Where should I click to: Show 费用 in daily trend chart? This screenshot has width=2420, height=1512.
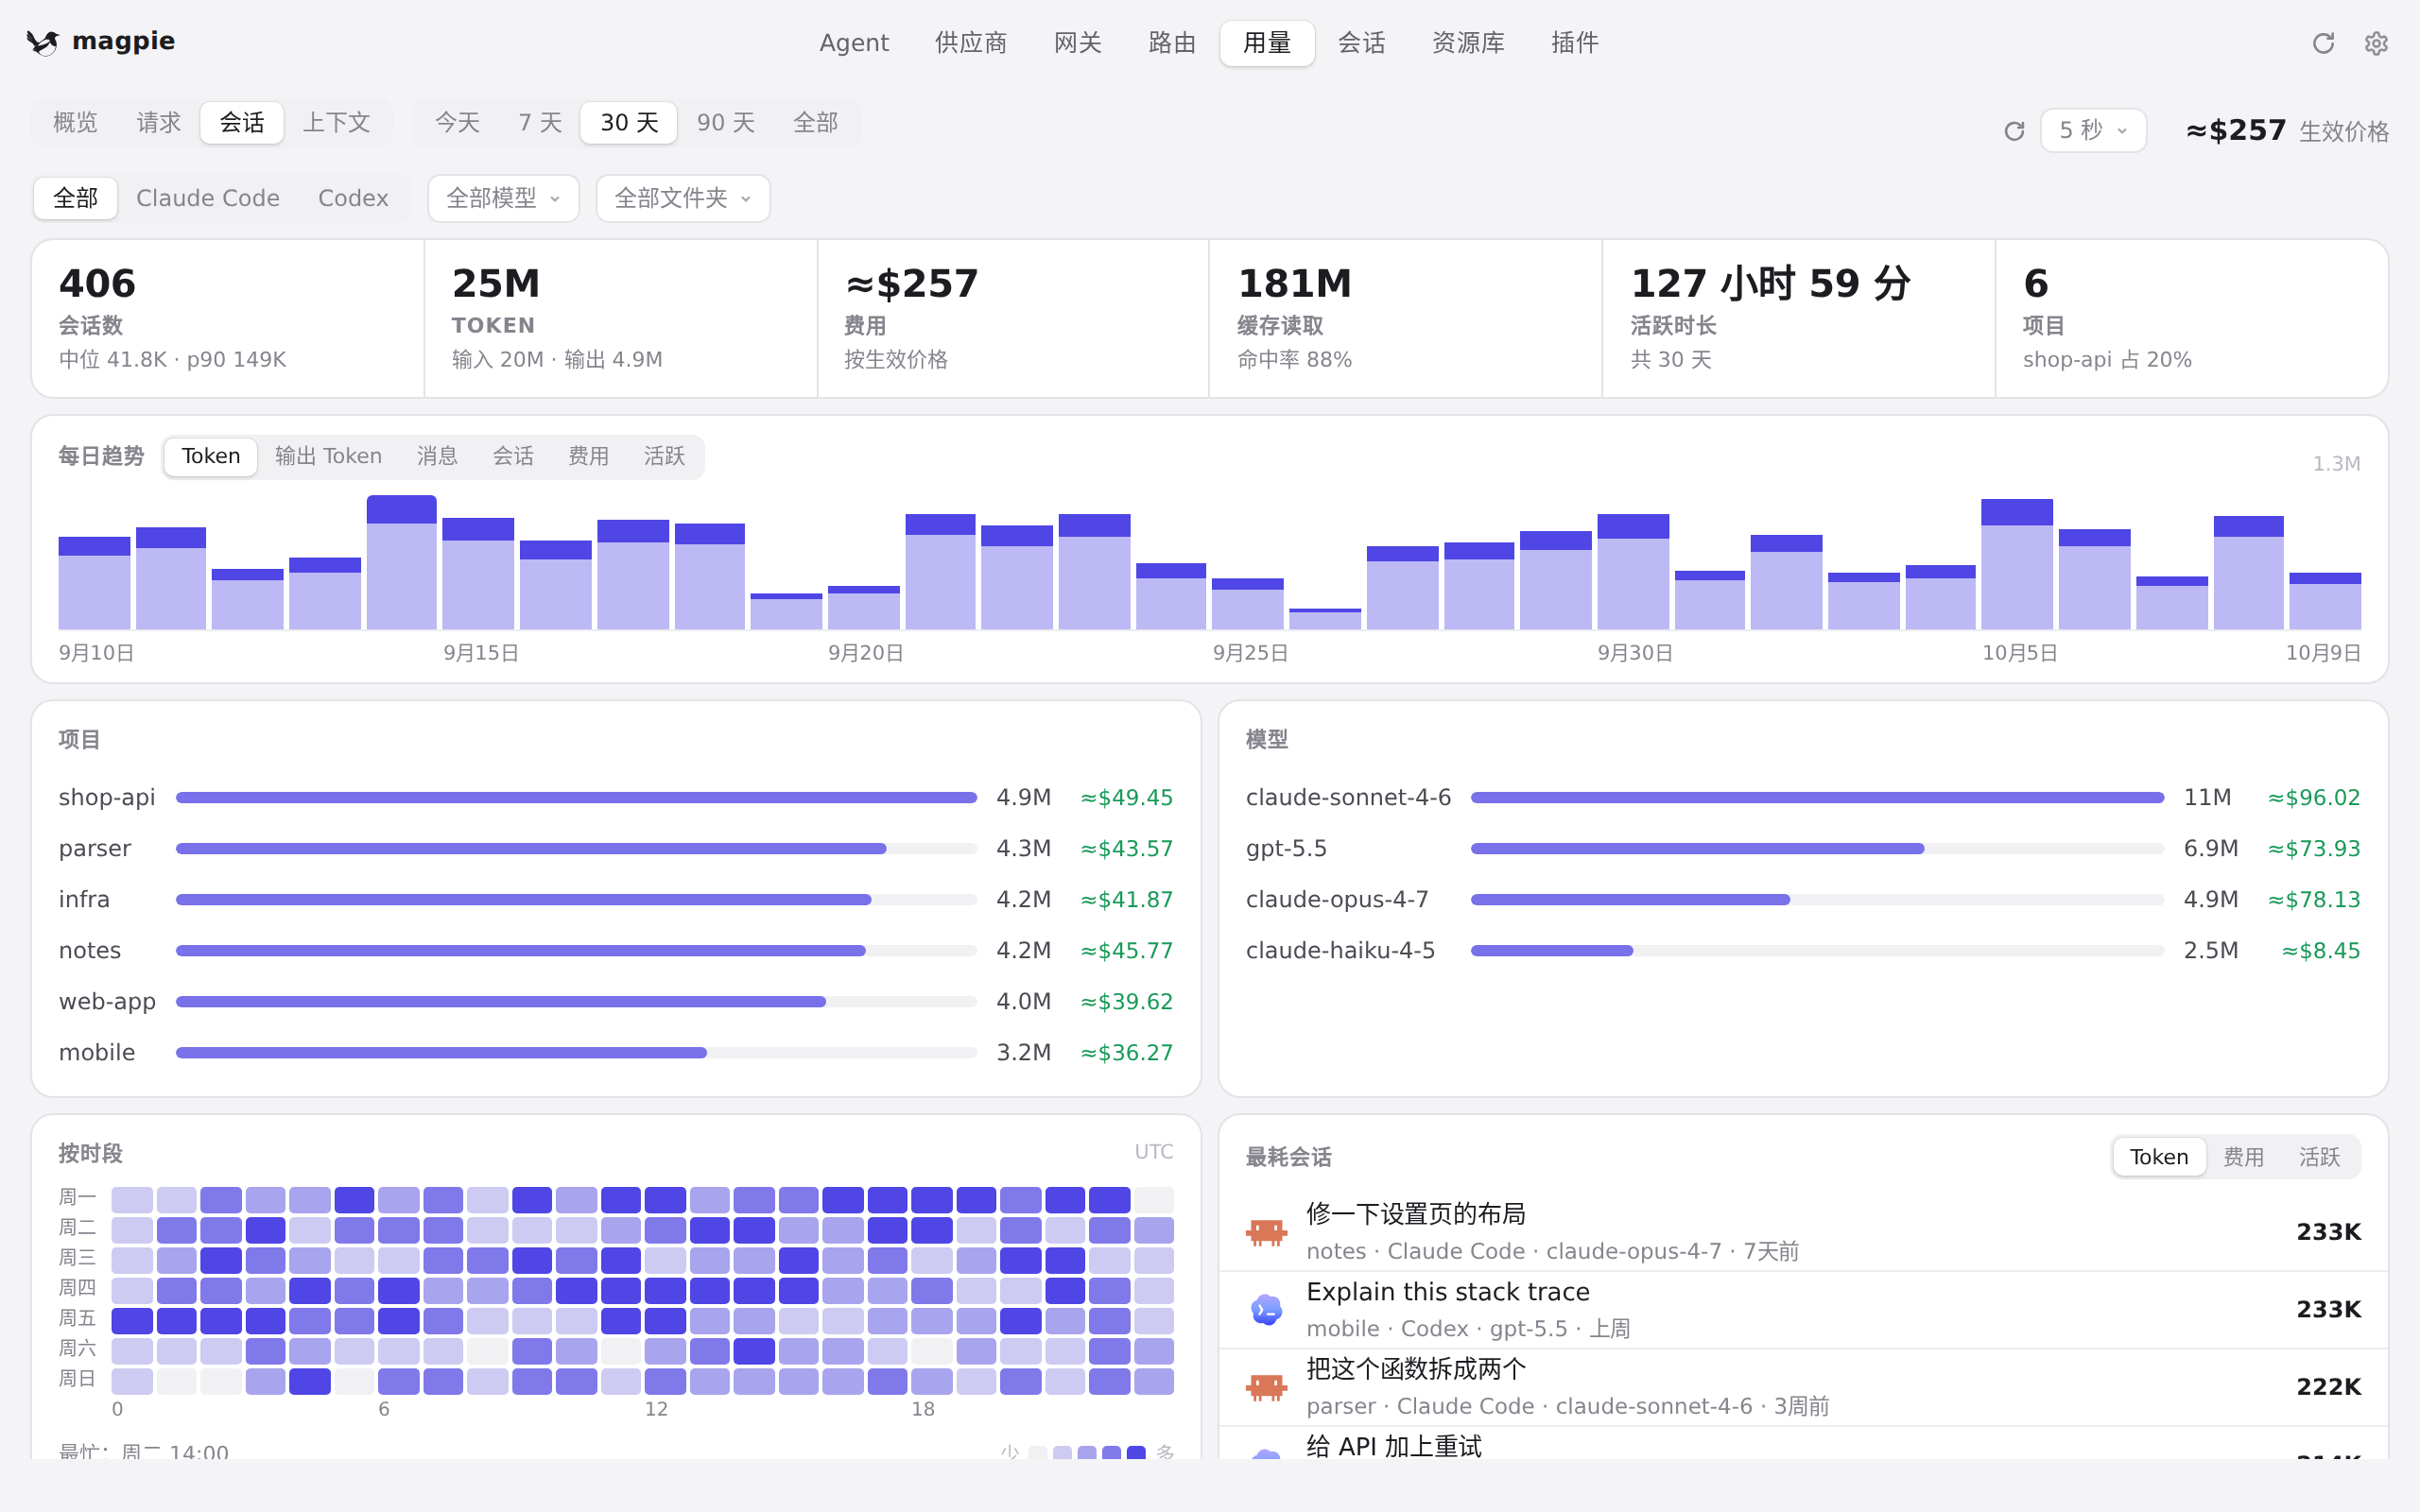tap(588, 457)
